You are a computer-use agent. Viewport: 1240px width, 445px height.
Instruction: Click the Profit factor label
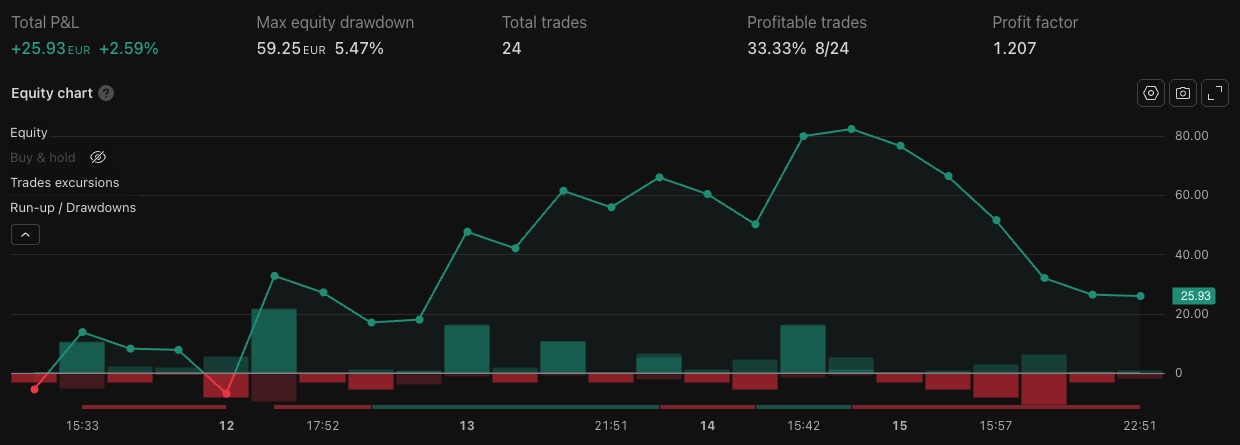pyautogui.click(x=1035, y=22)
